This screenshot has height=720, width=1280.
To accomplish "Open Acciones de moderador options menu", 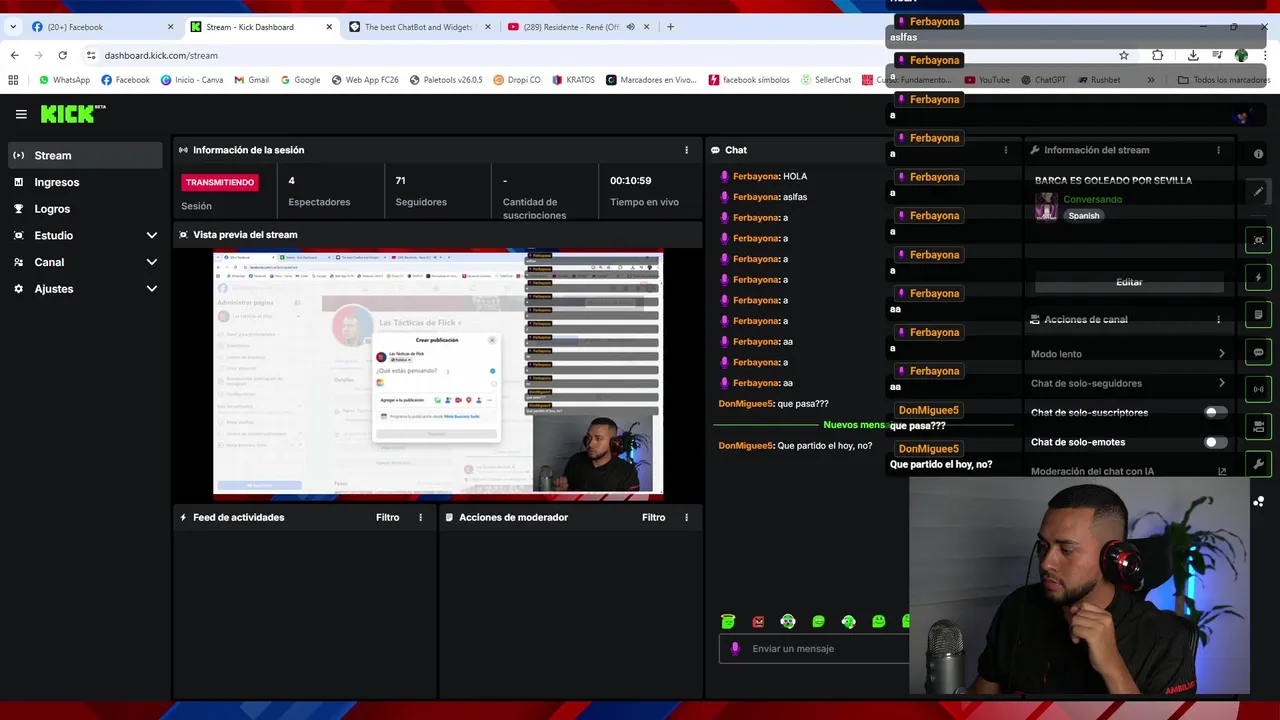I will tap(686, 517).
